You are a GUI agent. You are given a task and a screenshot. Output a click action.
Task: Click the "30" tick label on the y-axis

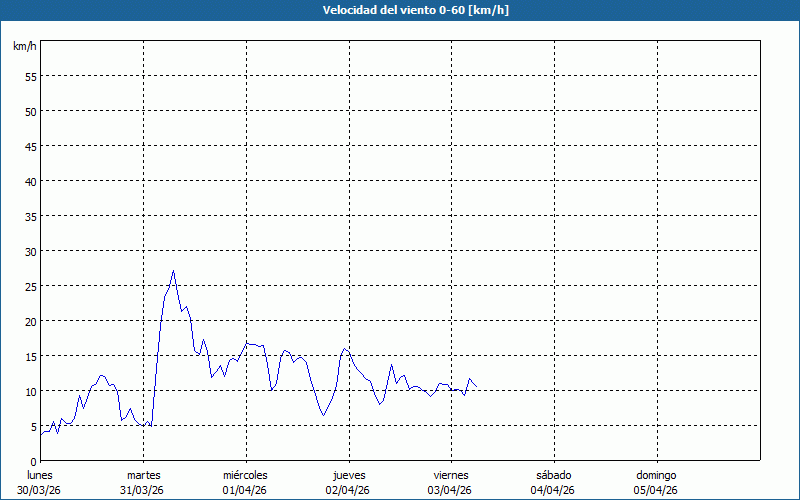point(30,251)
